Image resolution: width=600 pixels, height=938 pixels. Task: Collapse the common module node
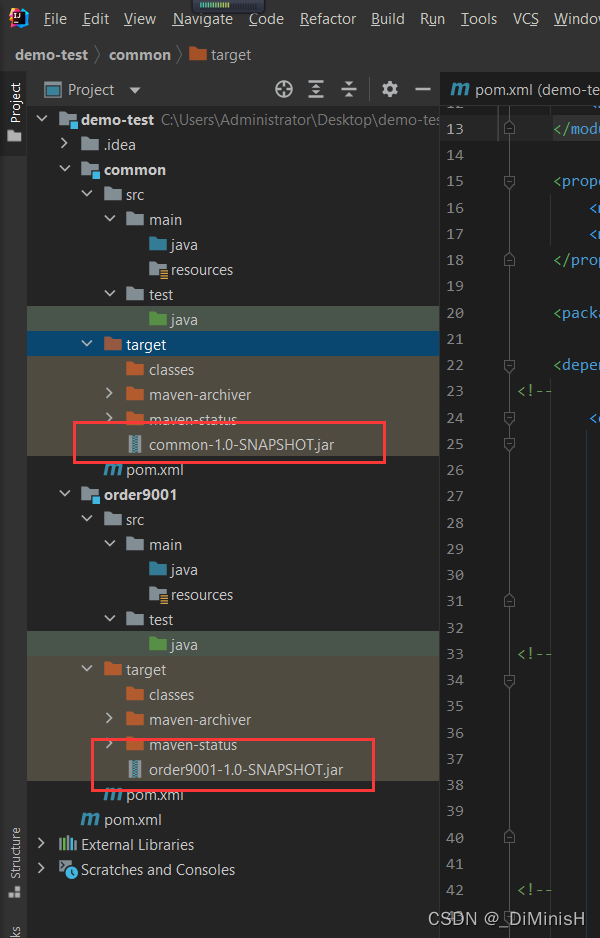65,169
